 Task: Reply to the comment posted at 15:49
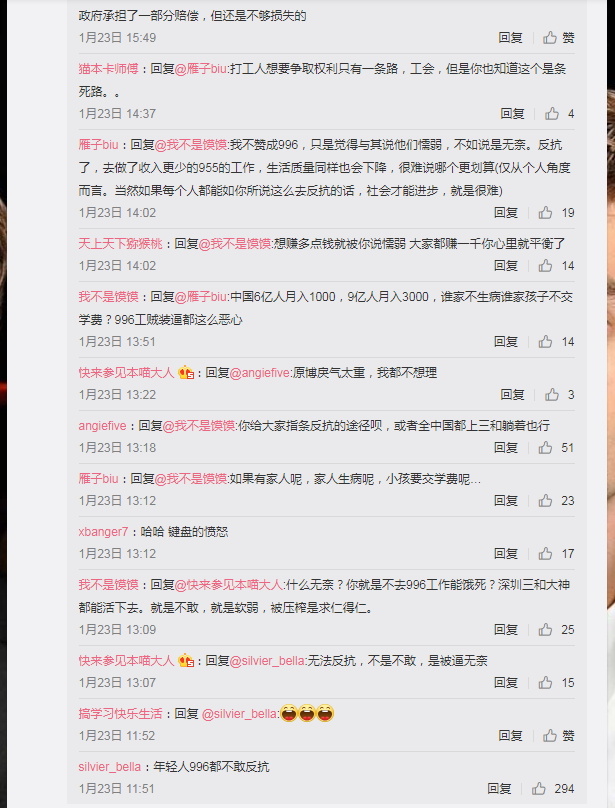click(x=510, y=38)
